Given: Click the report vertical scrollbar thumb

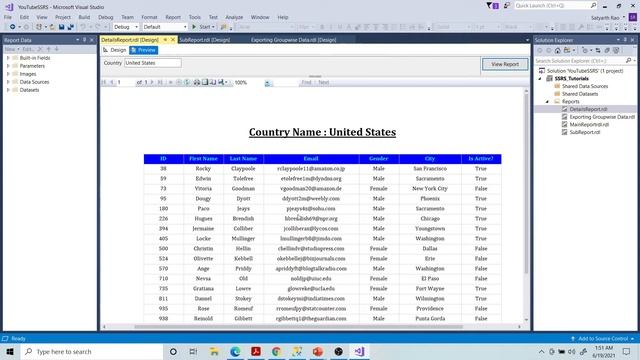Looking at the screenshot, I should point(526,184).
